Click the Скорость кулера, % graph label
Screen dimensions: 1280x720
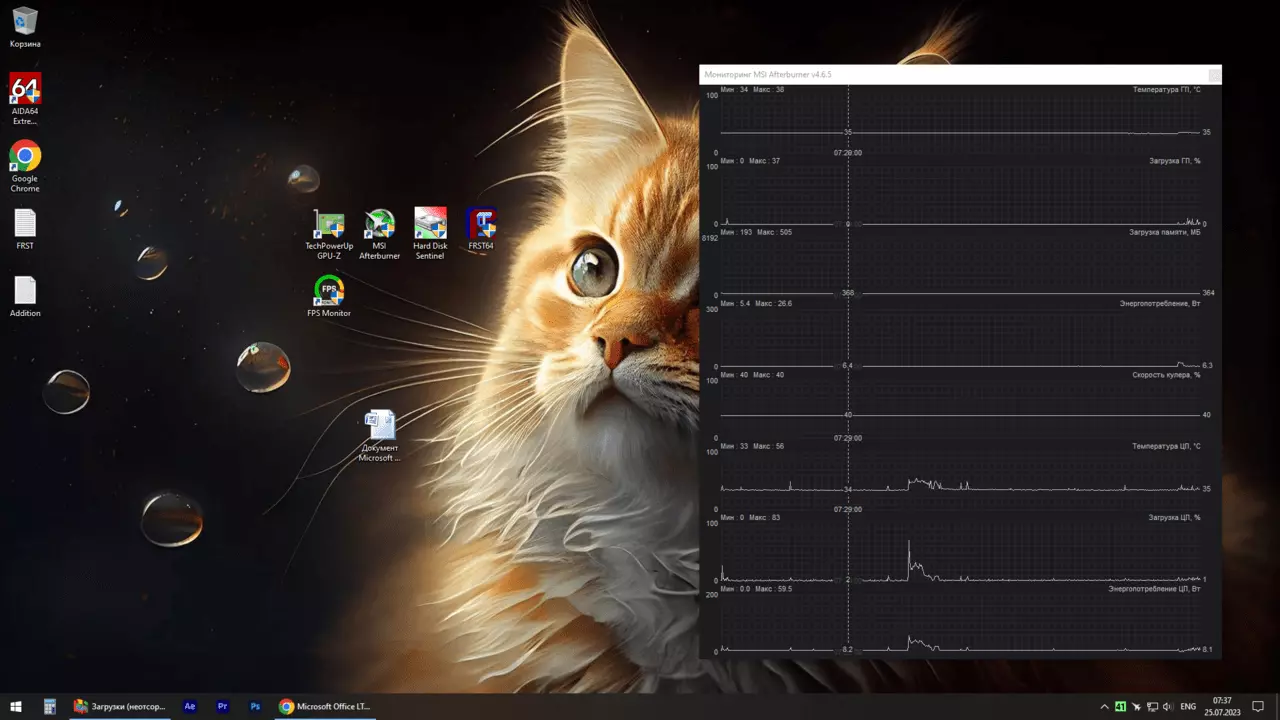click(1166, 374)
